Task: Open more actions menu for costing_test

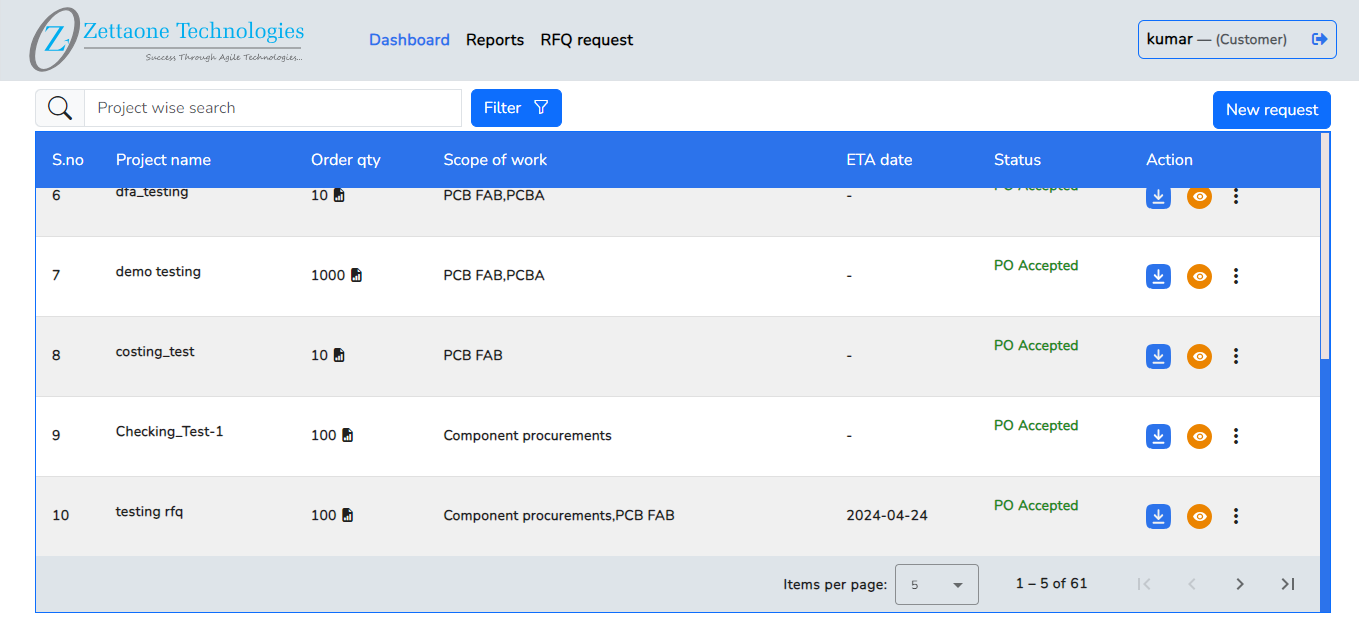Action: coord(1236,356)
